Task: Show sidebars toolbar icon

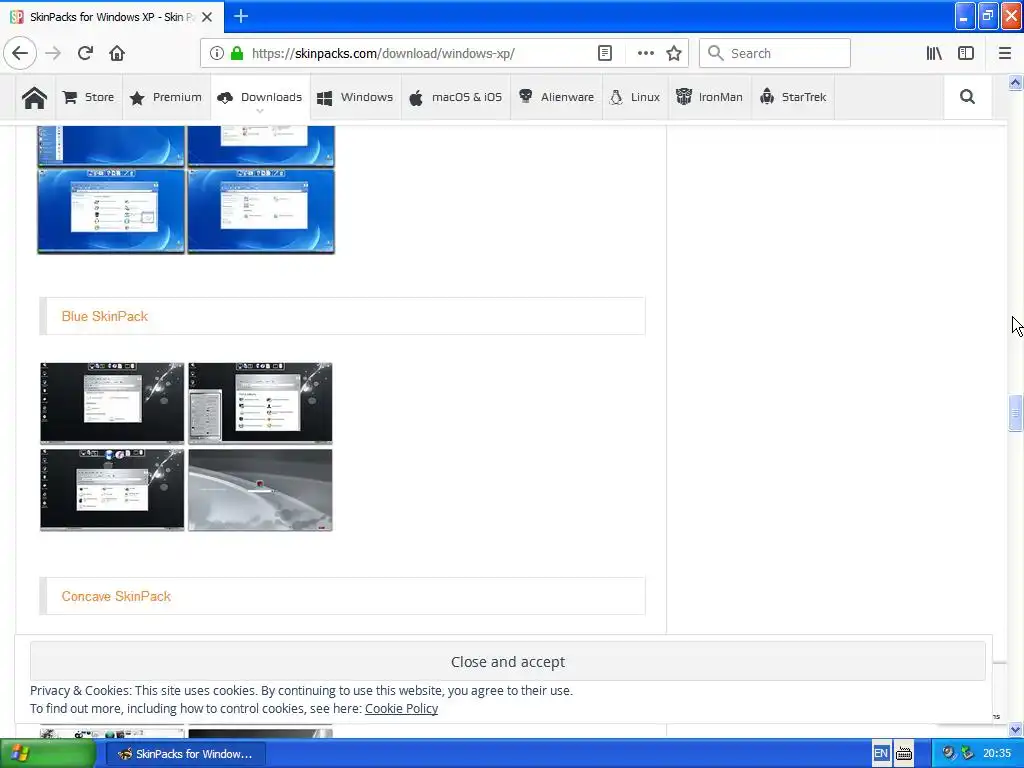Action: [966, 53]
